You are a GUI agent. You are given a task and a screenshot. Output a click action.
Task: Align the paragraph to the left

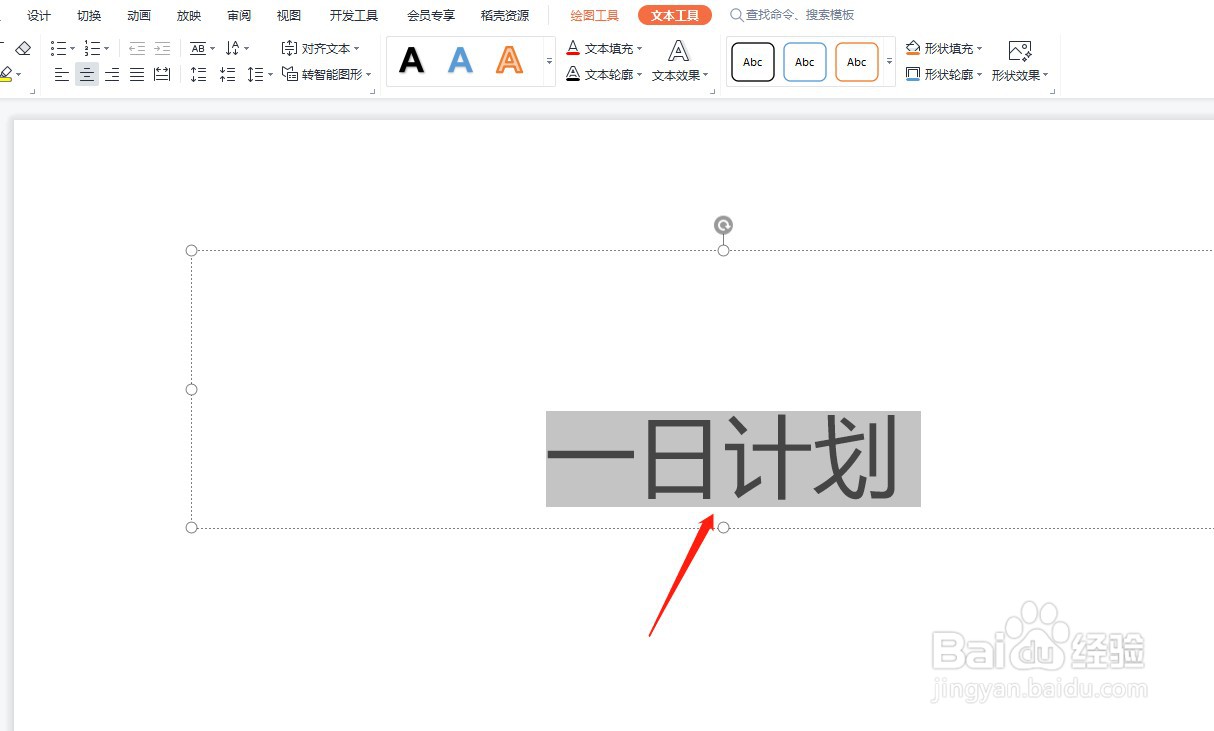click(x=62, y=74)
